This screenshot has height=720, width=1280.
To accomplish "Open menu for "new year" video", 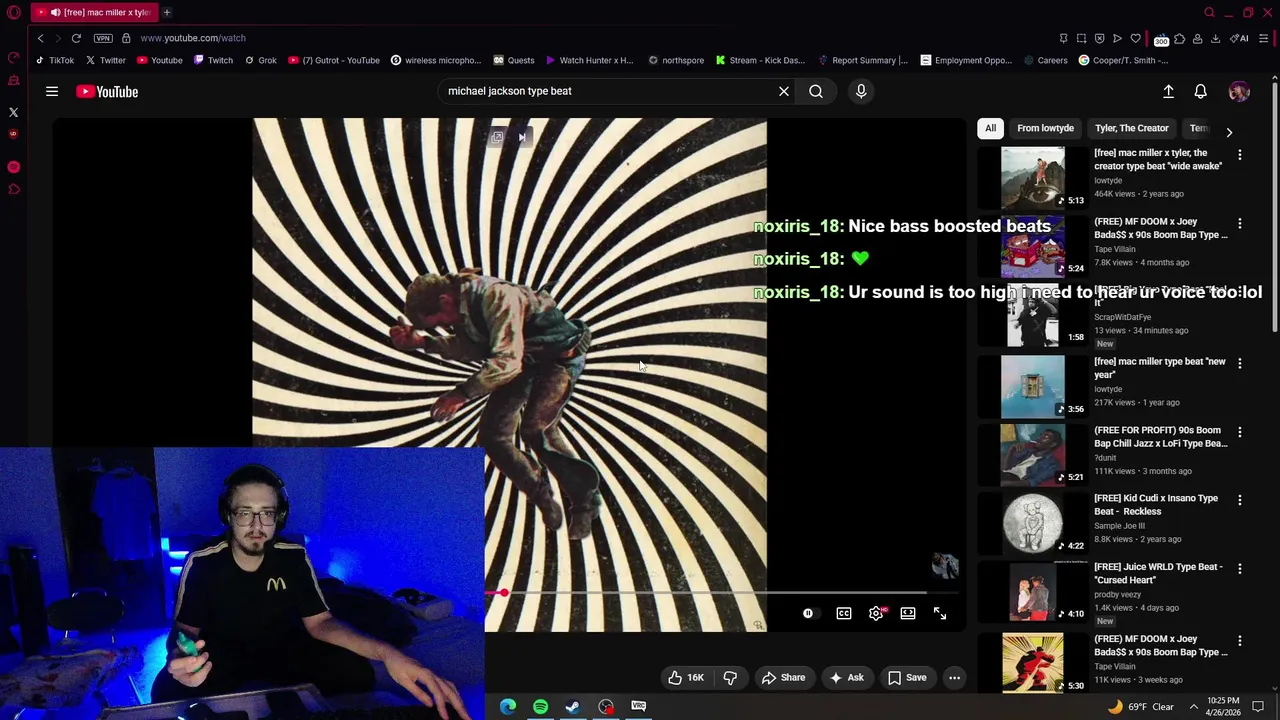I will coord(1240,363).
